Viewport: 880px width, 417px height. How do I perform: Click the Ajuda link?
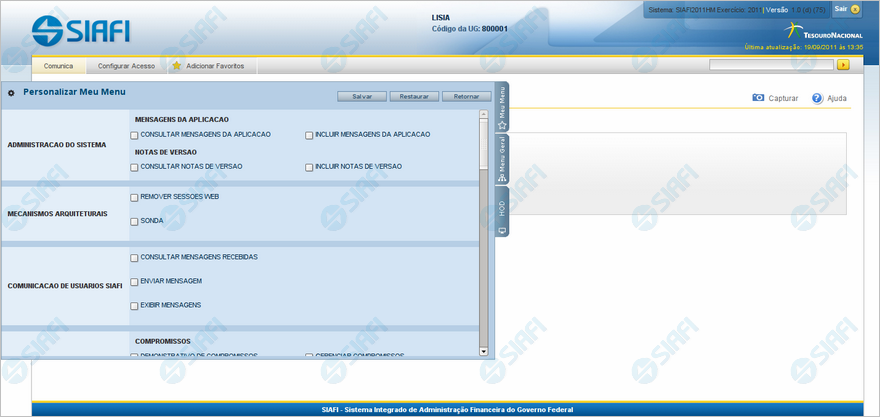(x=837, y=98)
